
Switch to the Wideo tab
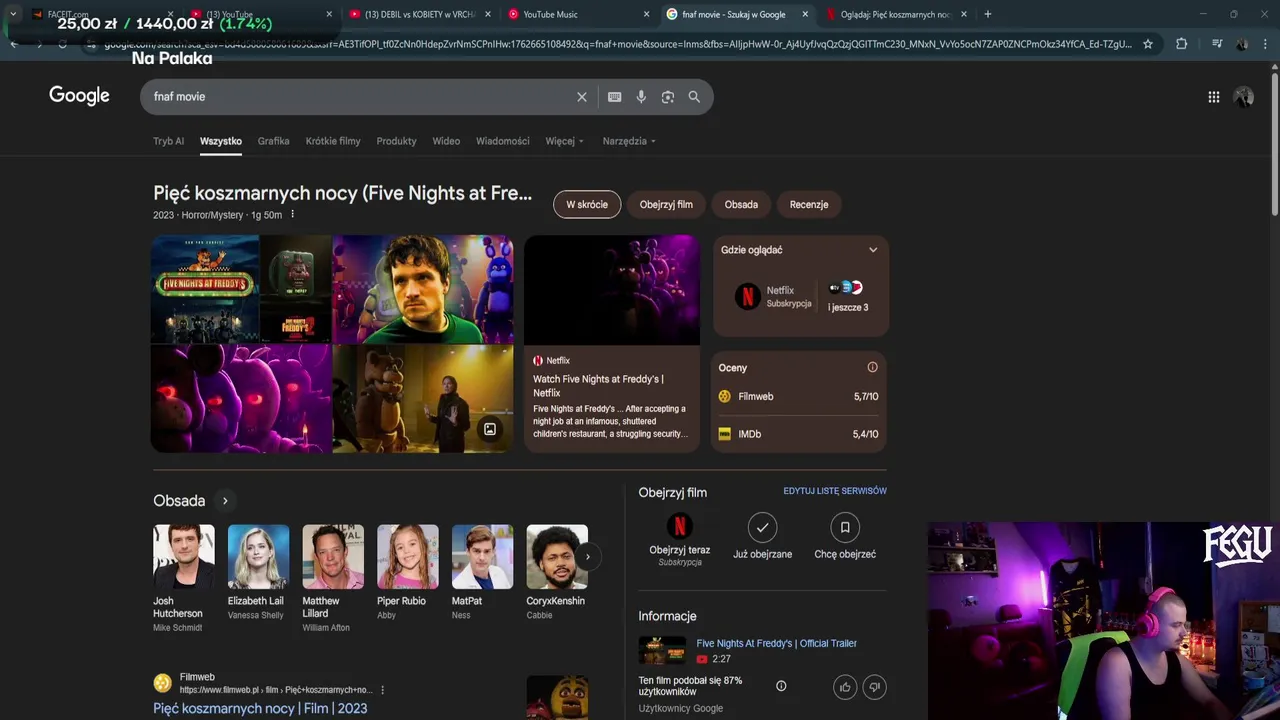tap(446, 141)
